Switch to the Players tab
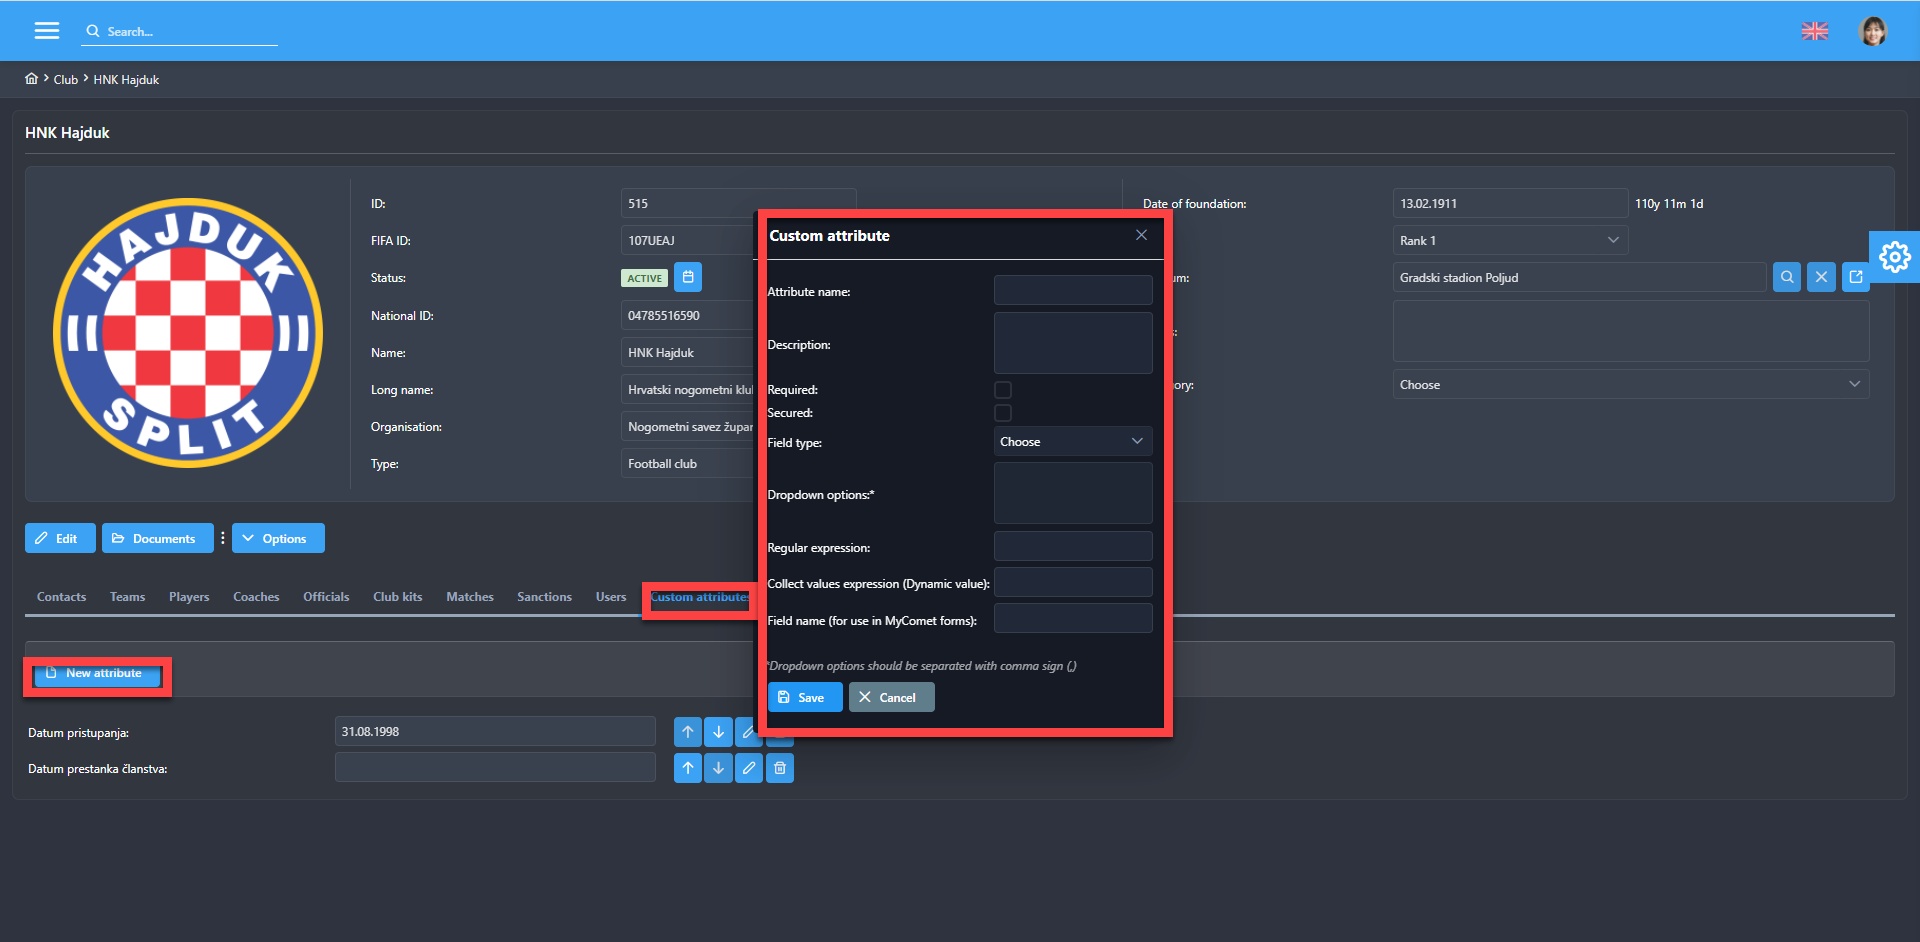This screenshot has height=942, width=1920. coord(189,597)
